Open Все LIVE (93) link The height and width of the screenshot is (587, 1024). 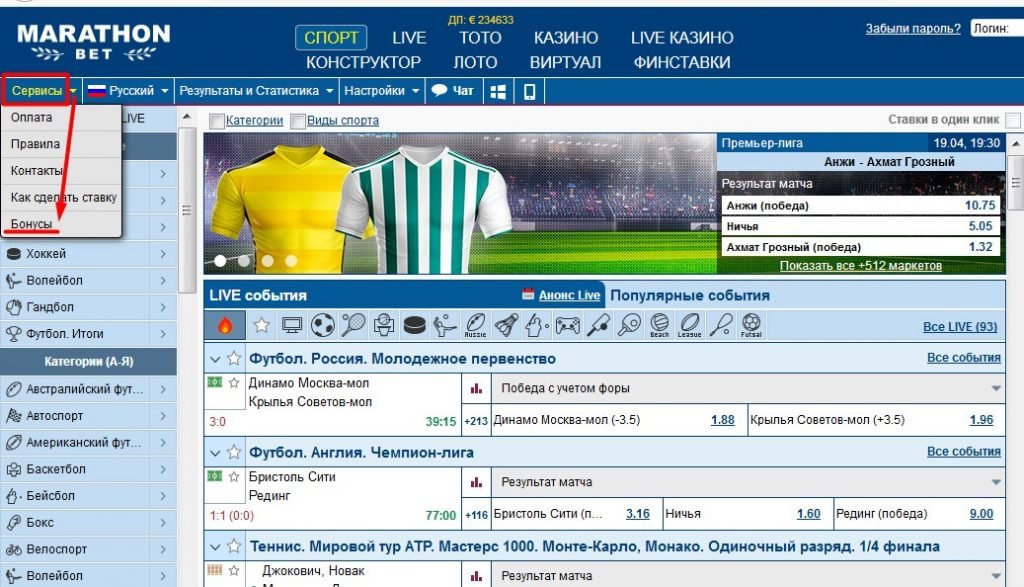click(960, 326)
